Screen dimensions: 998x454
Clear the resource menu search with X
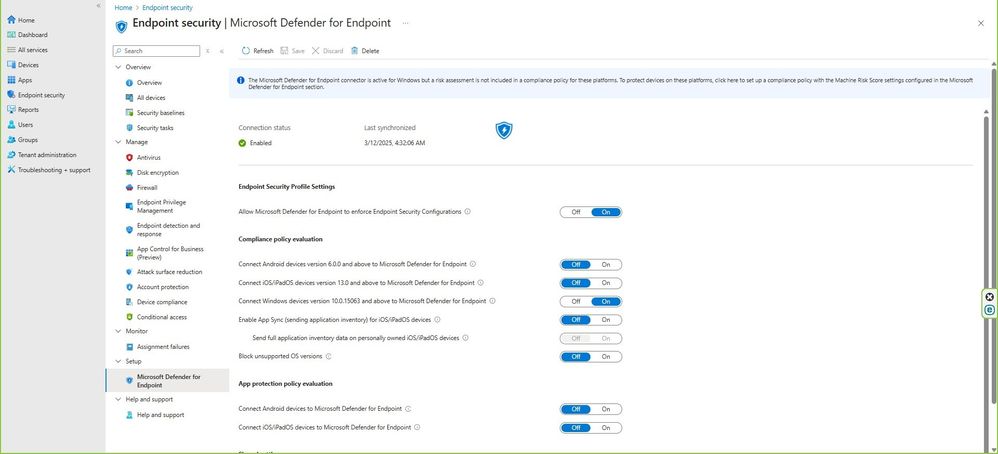pos(207,51)
